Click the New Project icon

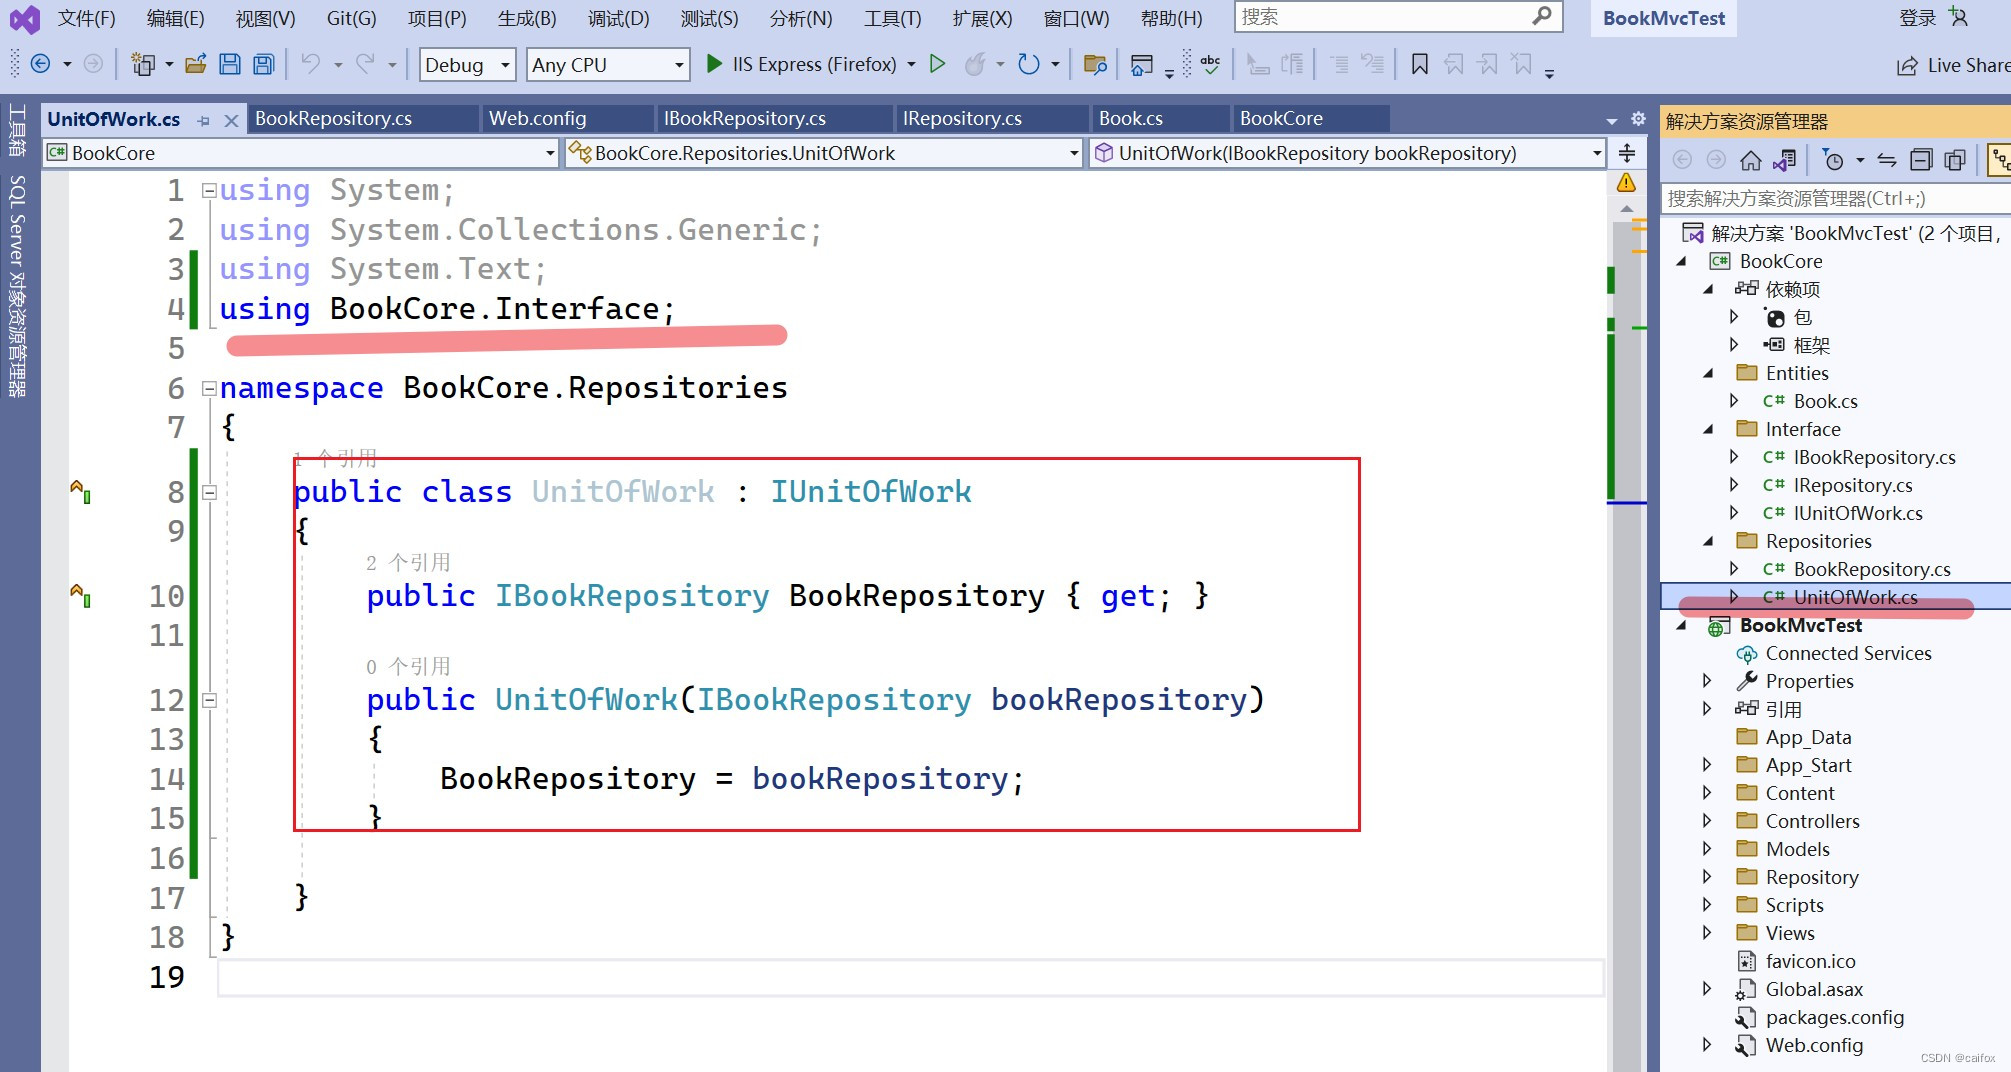tap(143, 65)
